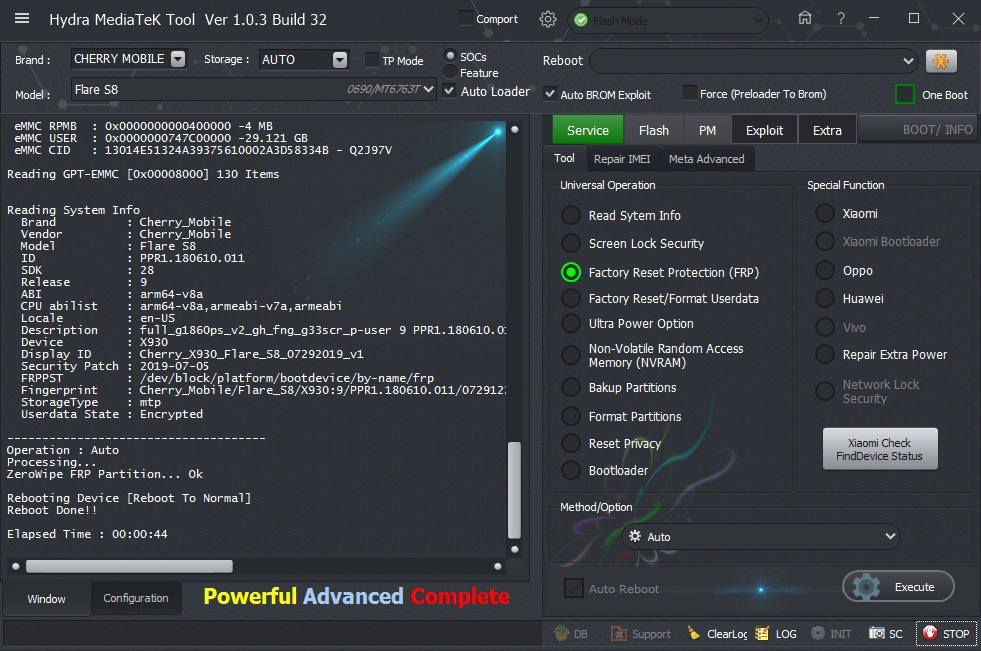The image size is (981, 651).
Task: Open the Storage AUTO dropdown
Action: [x=340, y=60]
